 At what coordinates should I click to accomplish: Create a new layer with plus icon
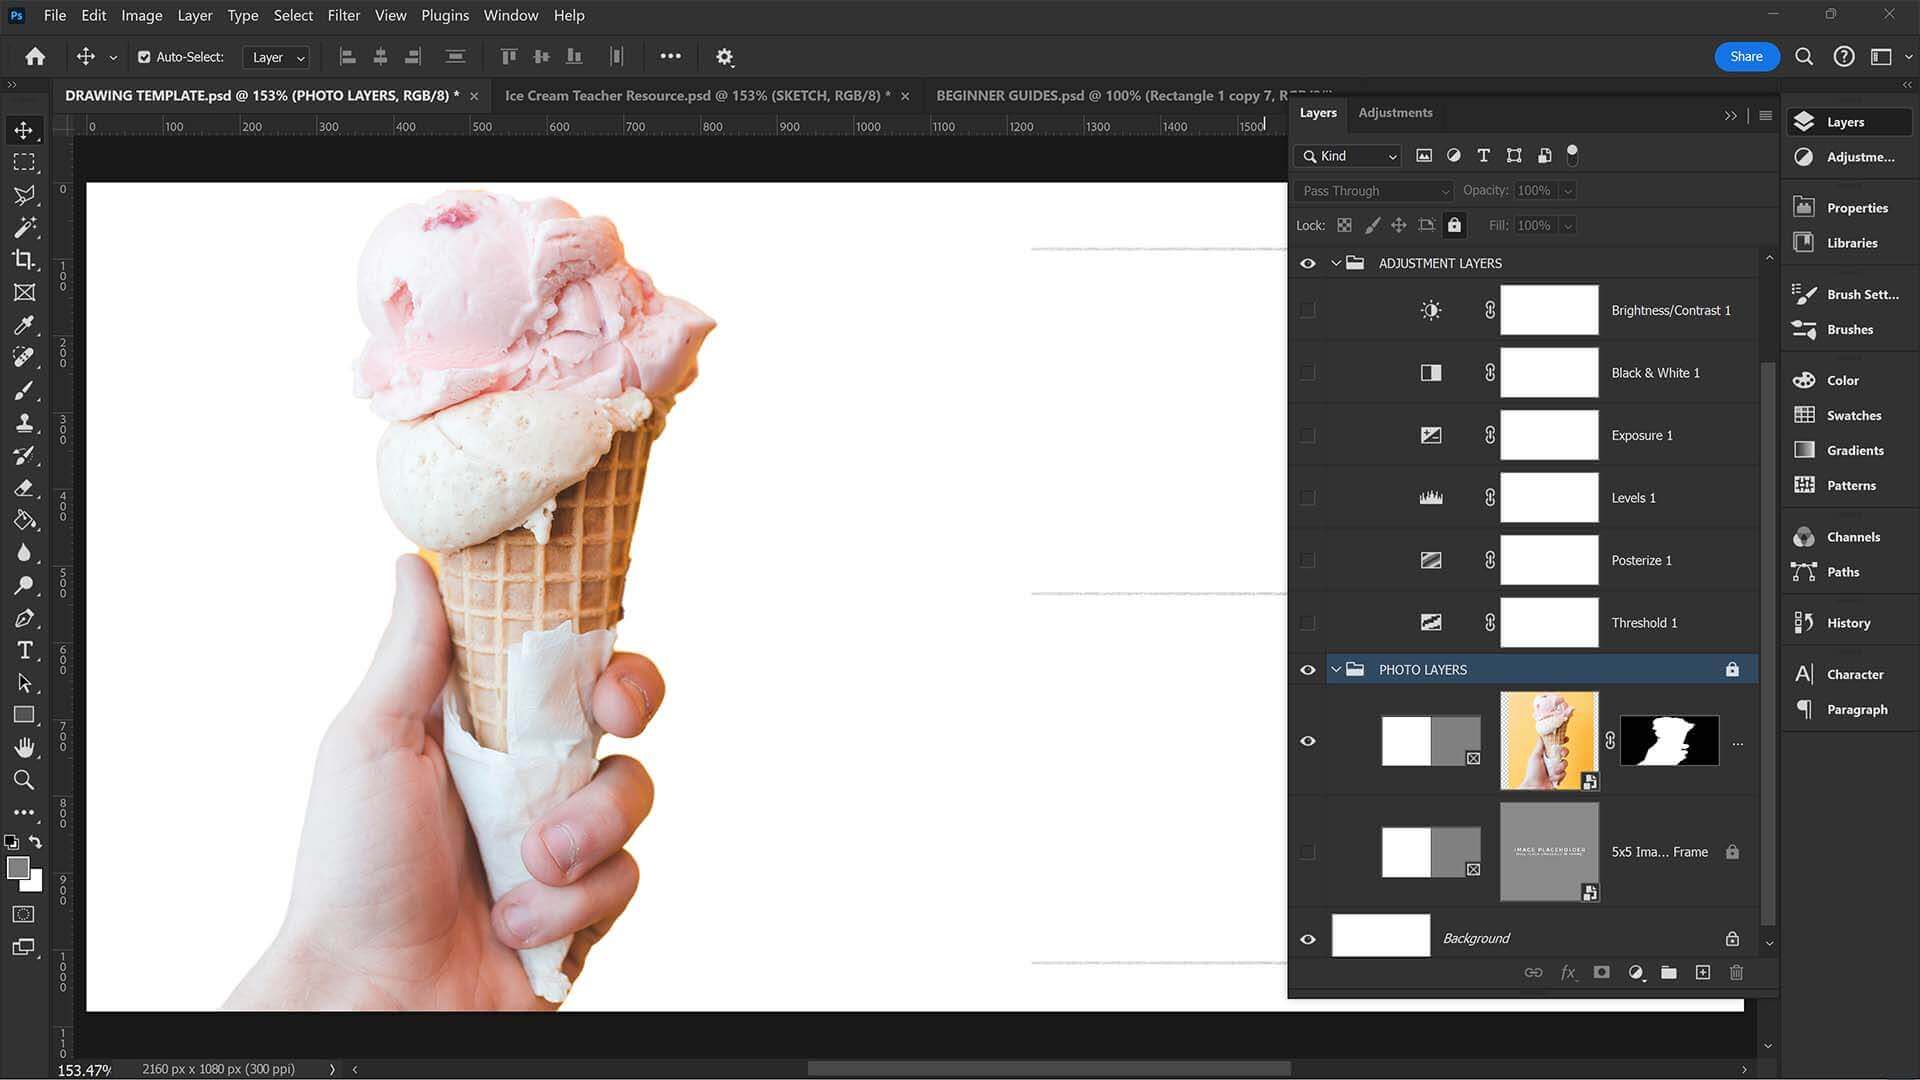pyautogui.click(x=1702, y=972)
